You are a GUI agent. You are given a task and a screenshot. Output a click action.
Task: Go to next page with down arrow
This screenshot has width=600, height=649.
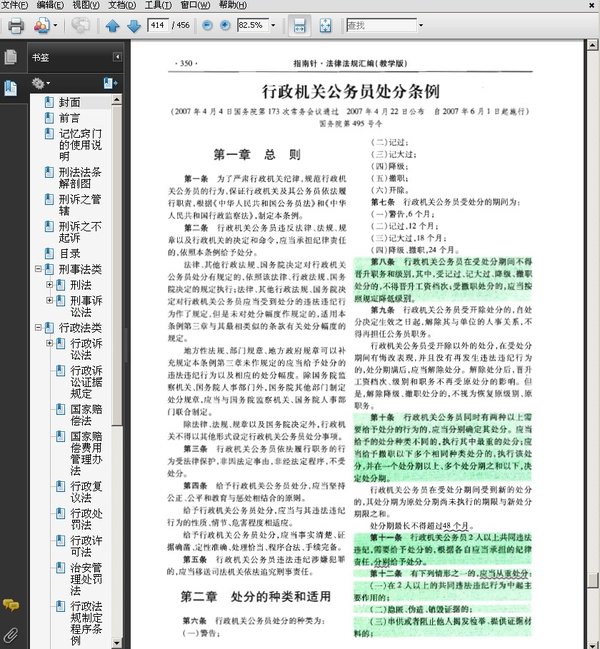point(134,26)
